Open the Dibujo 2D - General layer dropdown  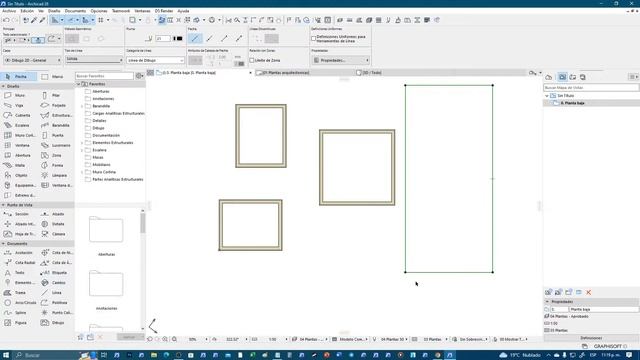pyautogui.click(x=32, y=60)
